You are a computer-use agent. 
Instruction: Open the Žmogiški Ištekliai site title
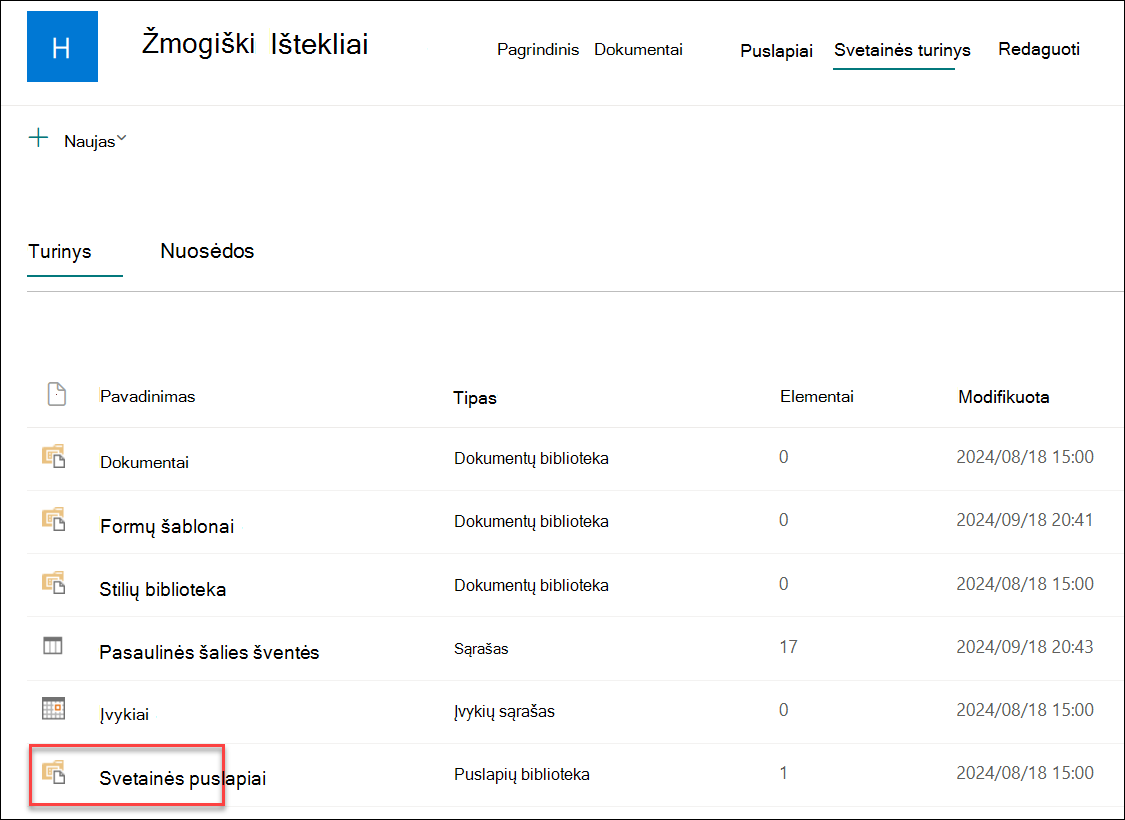tap(255, 44)
